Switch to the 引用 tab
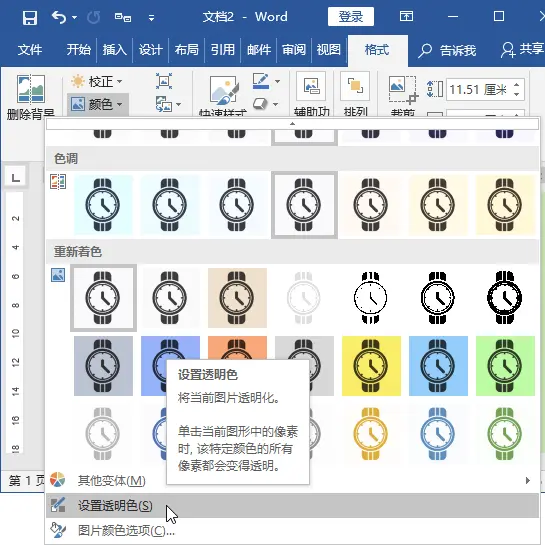This screenshot has width=545, height=545. [223, 50]
